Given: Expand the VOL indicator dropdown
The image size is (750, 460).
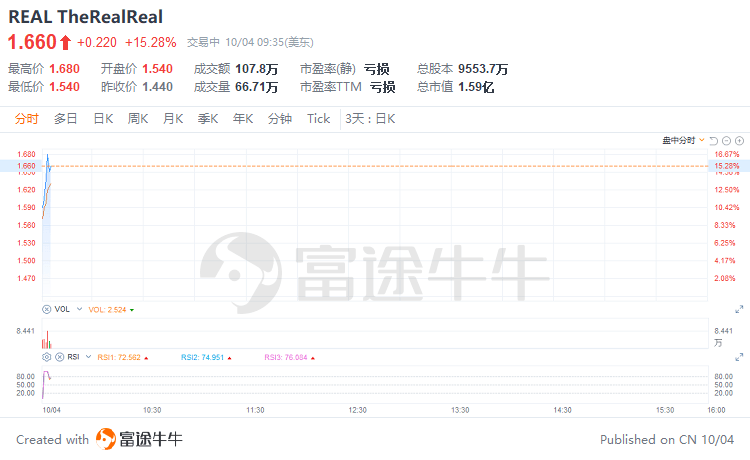Looking at the screenshot, I should pos(79,309).
